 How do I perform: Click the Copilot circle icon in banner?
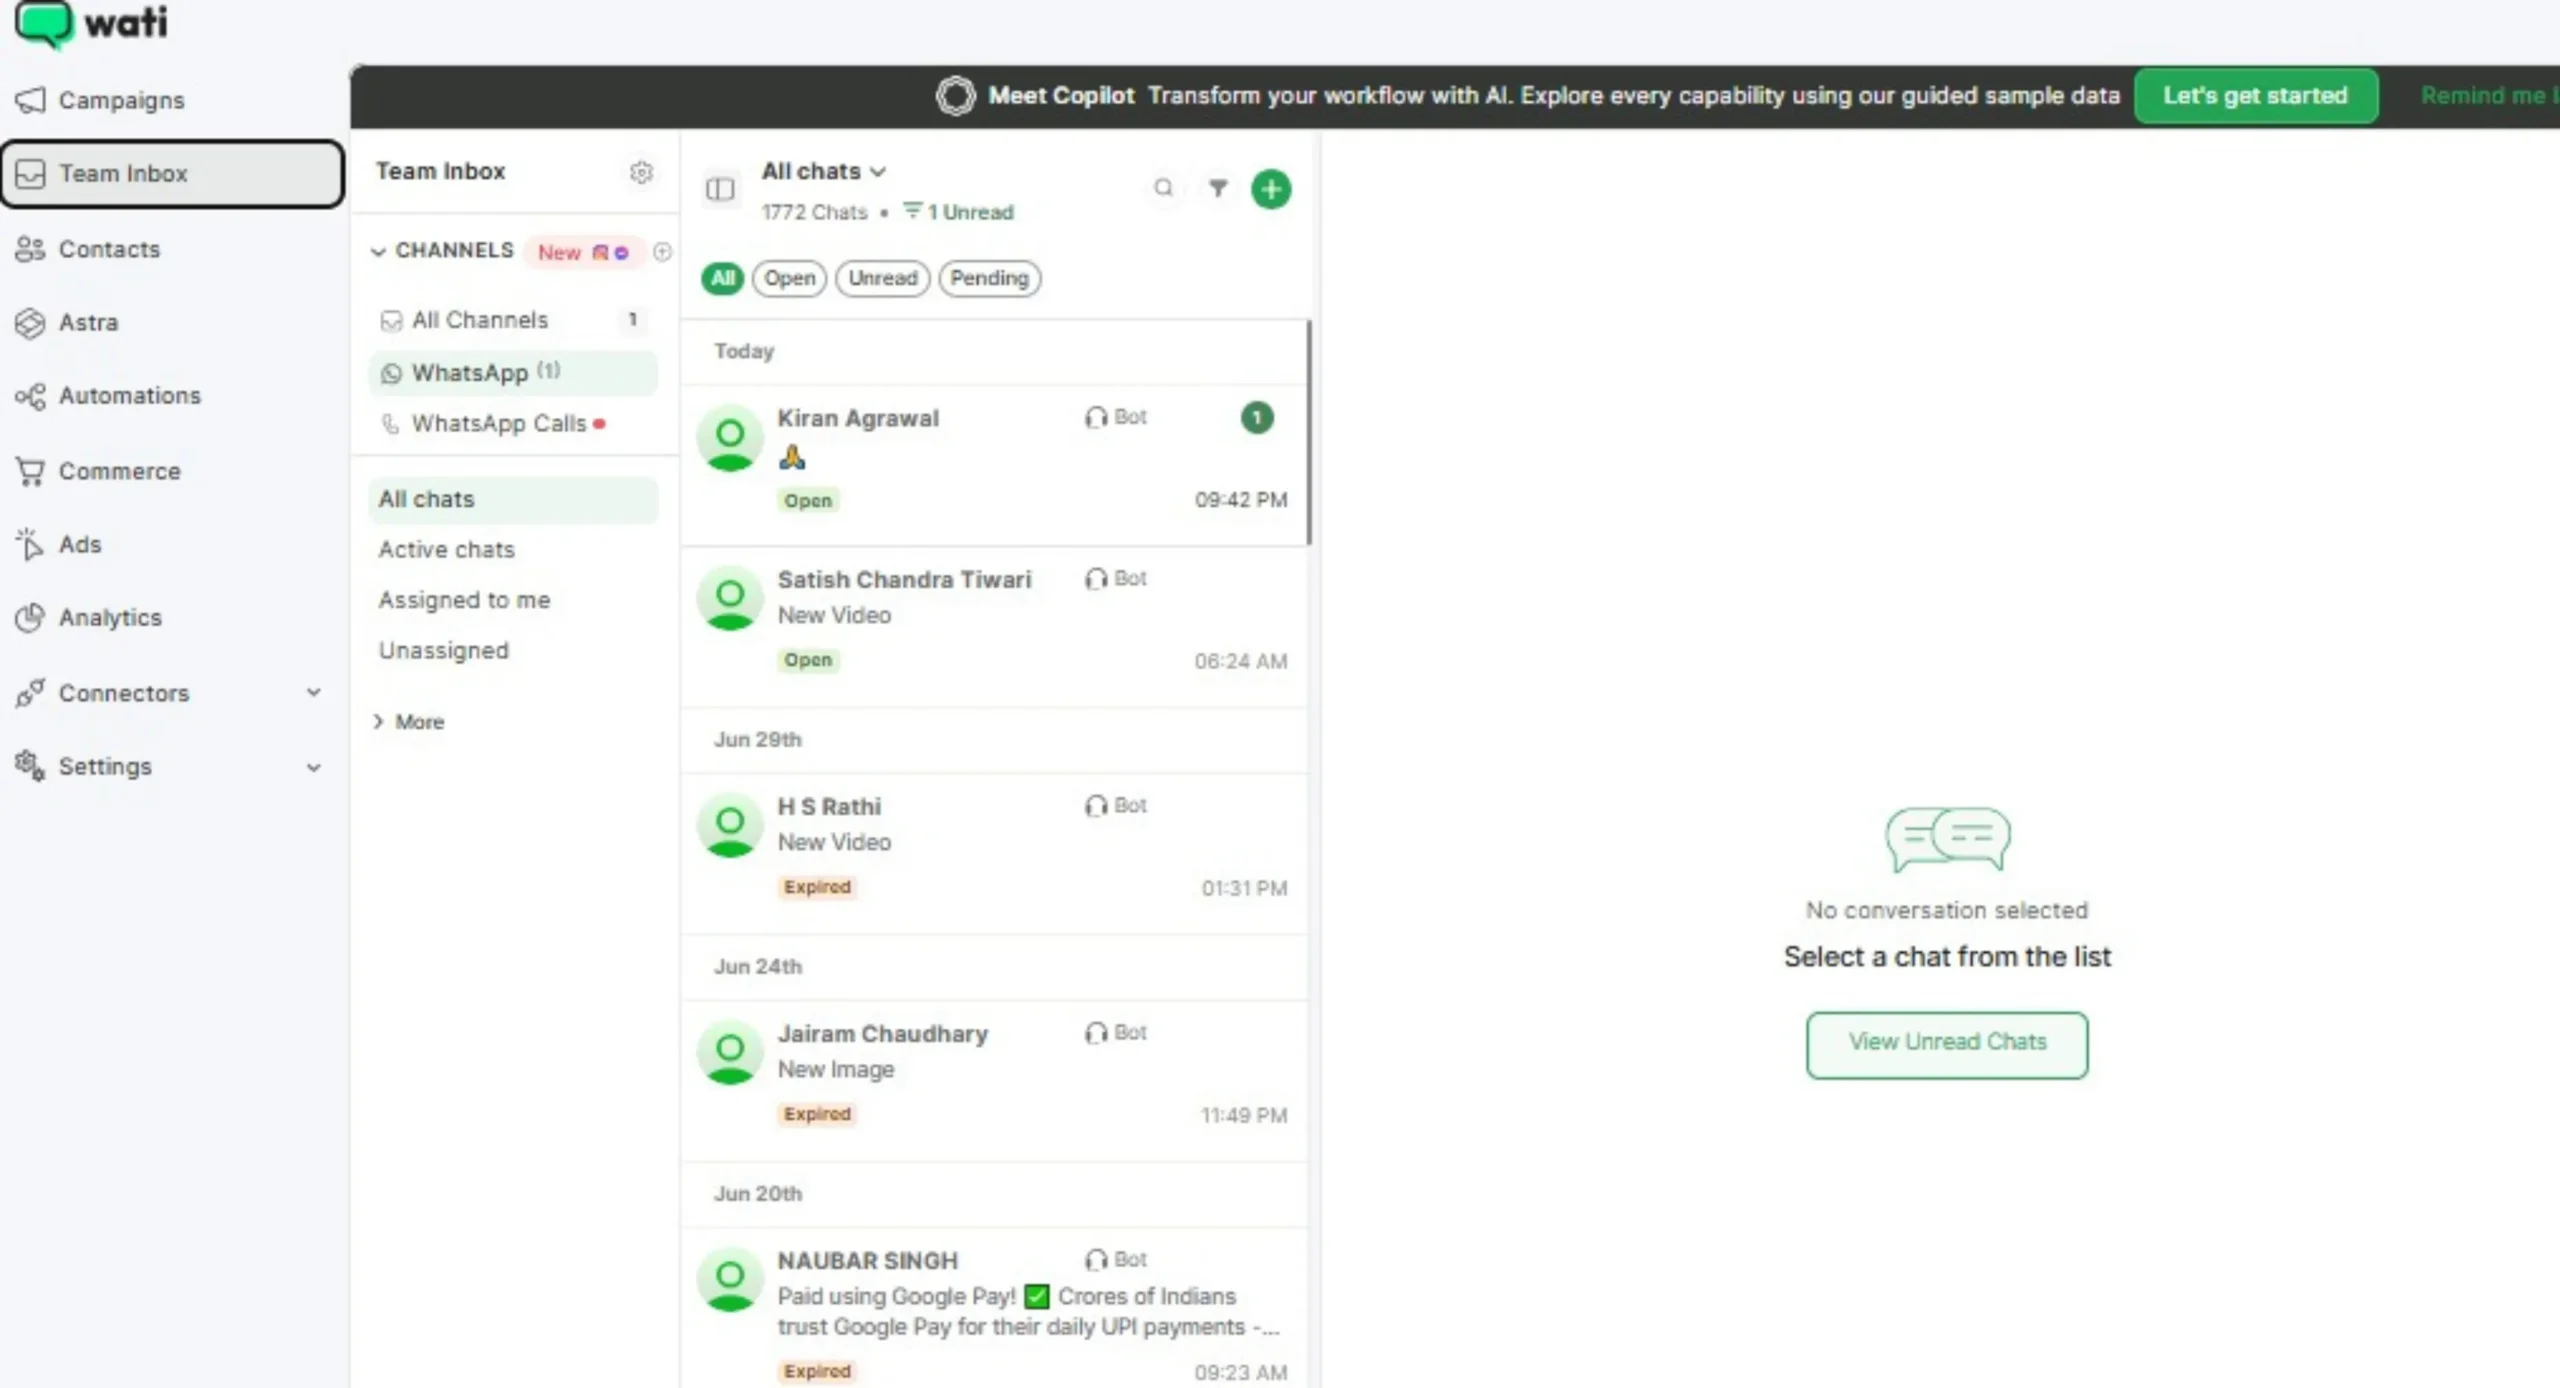[x=955, y=96]
